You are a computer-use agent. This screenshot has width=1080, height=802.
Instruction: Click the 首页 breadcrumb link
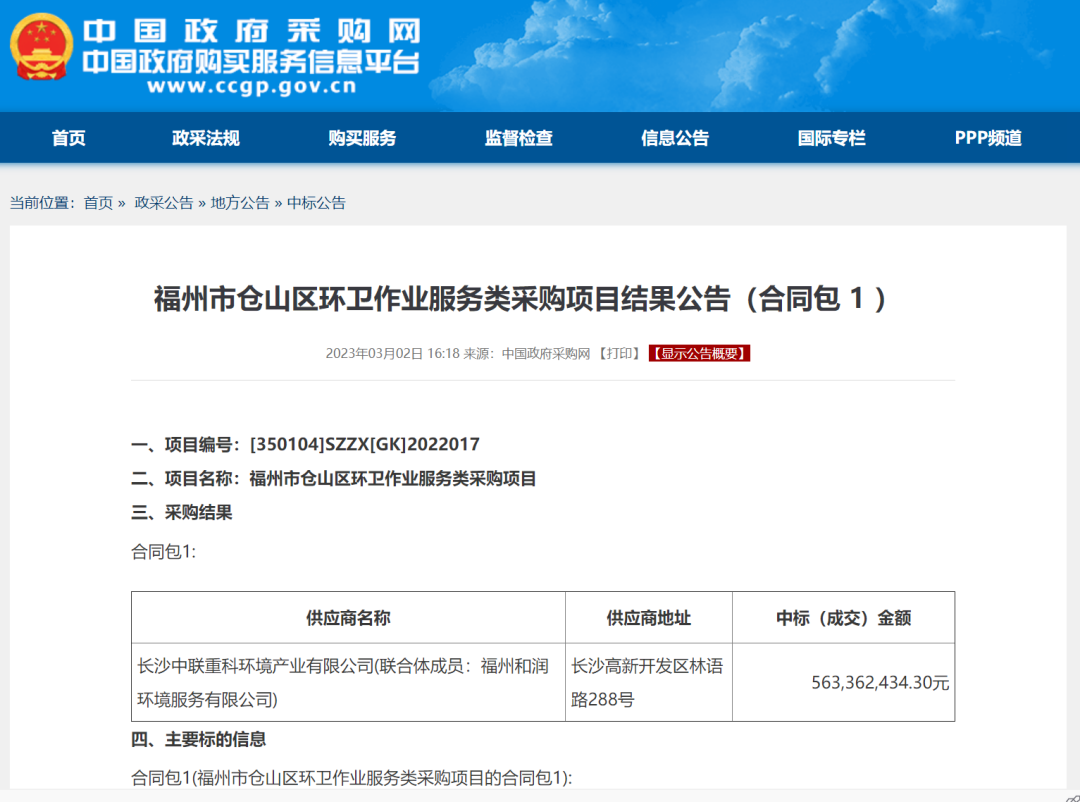point(98,203)
